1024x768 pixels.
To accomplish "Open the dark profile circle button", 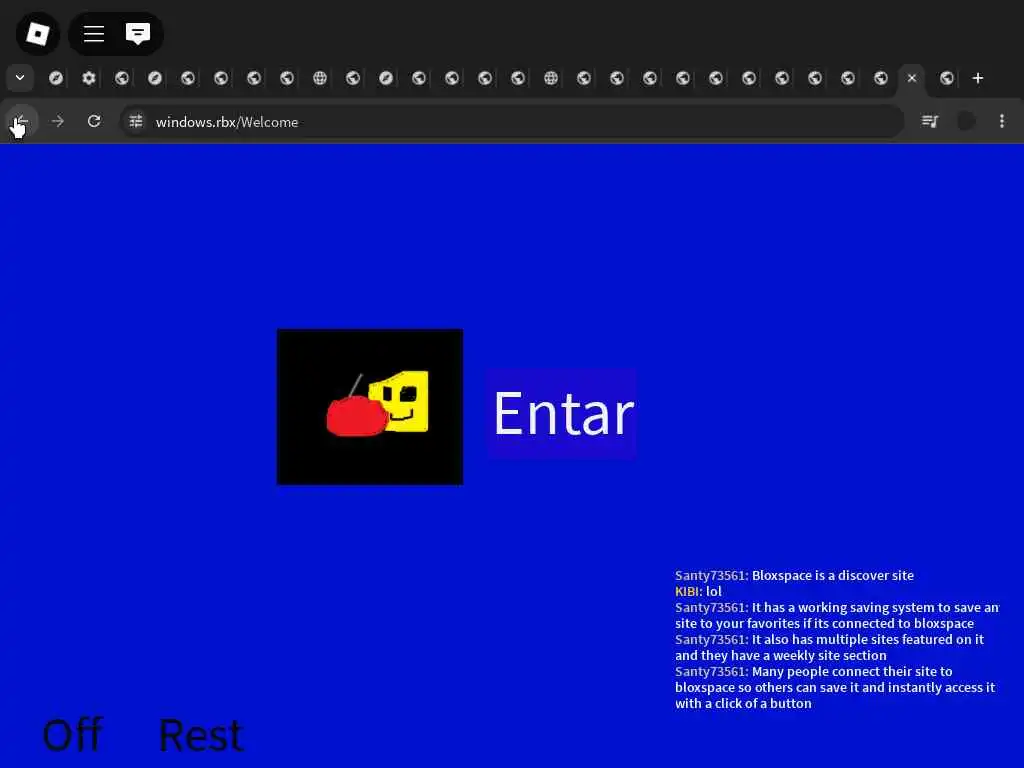I will pyautogui.click(x=966, y=121).
